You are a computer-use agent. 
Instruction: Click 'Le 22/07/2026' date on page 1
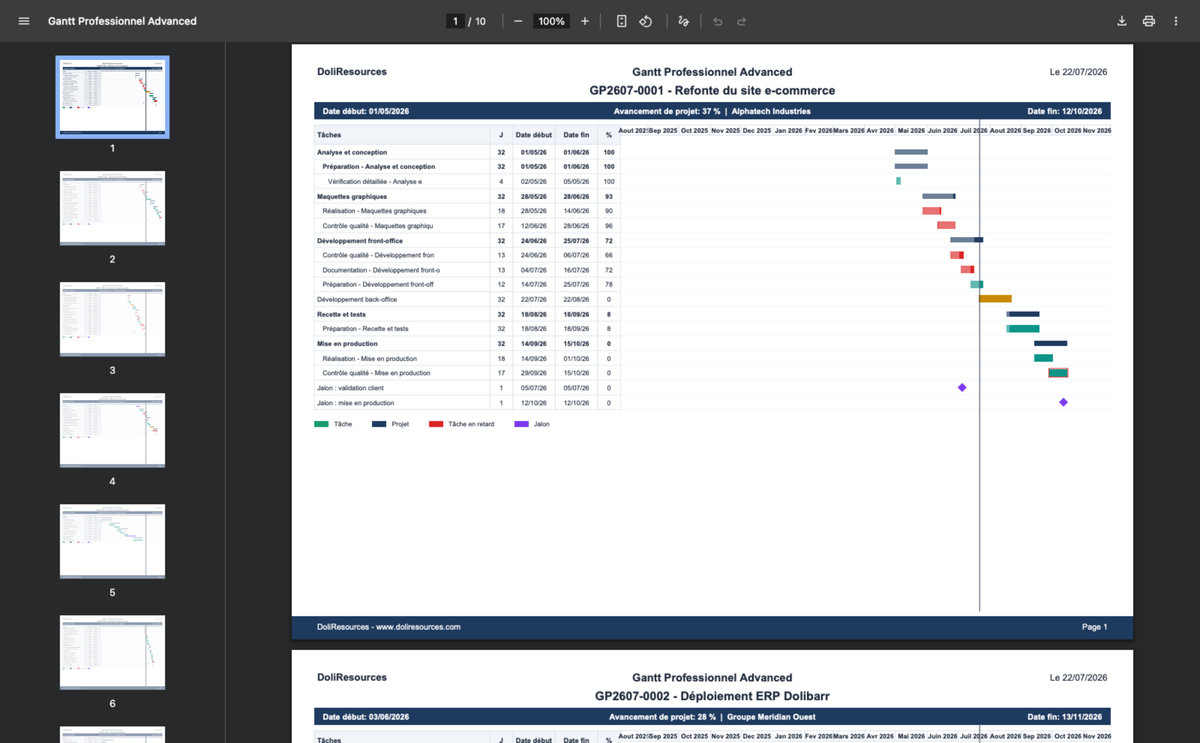tap(1078, 72)
